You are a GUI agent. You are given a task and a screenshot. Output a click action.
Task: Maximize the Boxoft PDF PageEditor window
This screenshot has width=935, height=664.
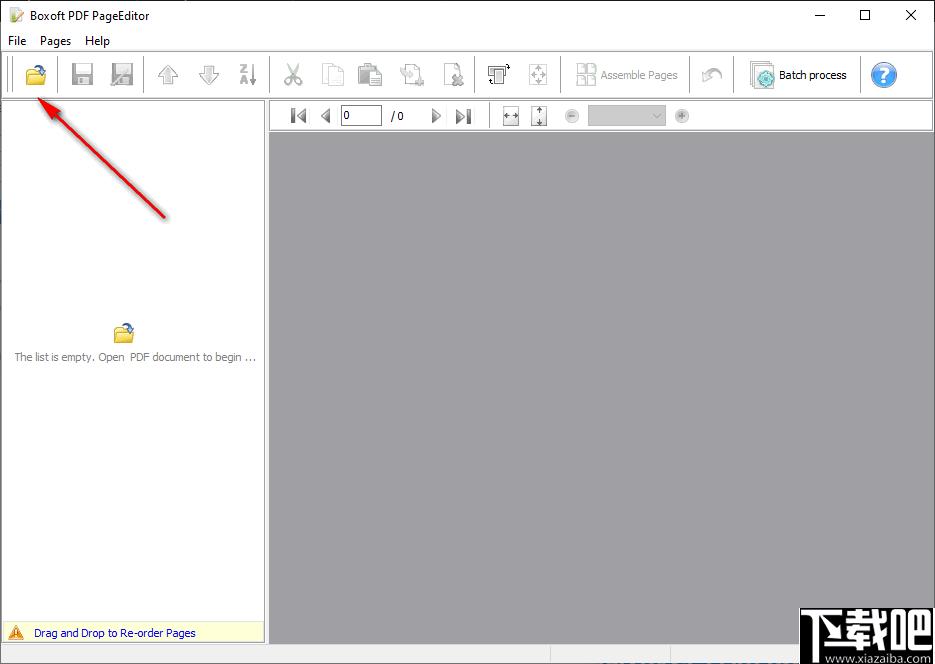(x=865, y=15)
